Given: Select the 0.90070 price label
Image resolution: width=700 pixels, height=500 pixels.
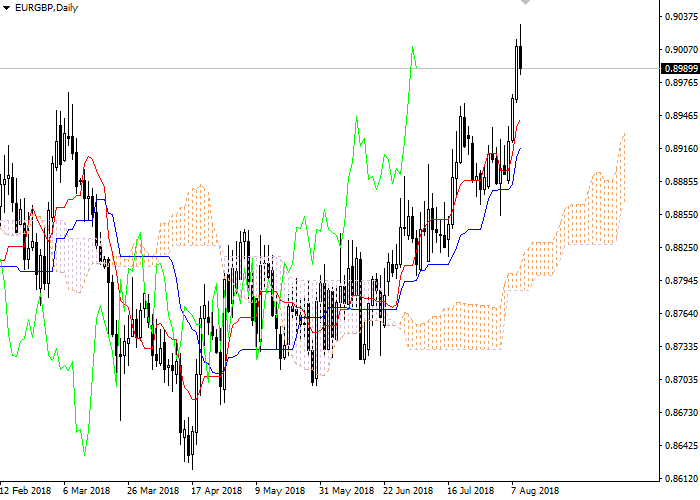Looking at the screenshot, I should pyautogui.click(x=681, y=50).
